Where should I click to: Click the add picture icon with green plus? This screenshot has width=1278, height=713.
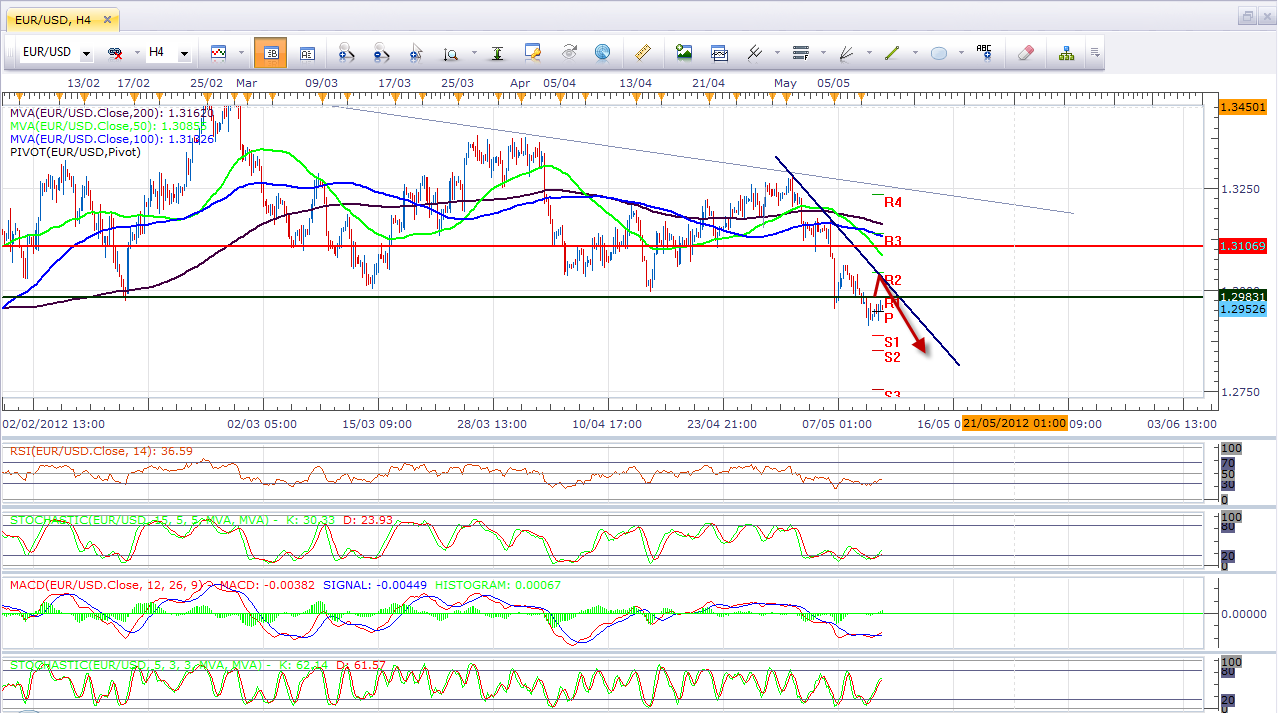click(x=684, y=52)
